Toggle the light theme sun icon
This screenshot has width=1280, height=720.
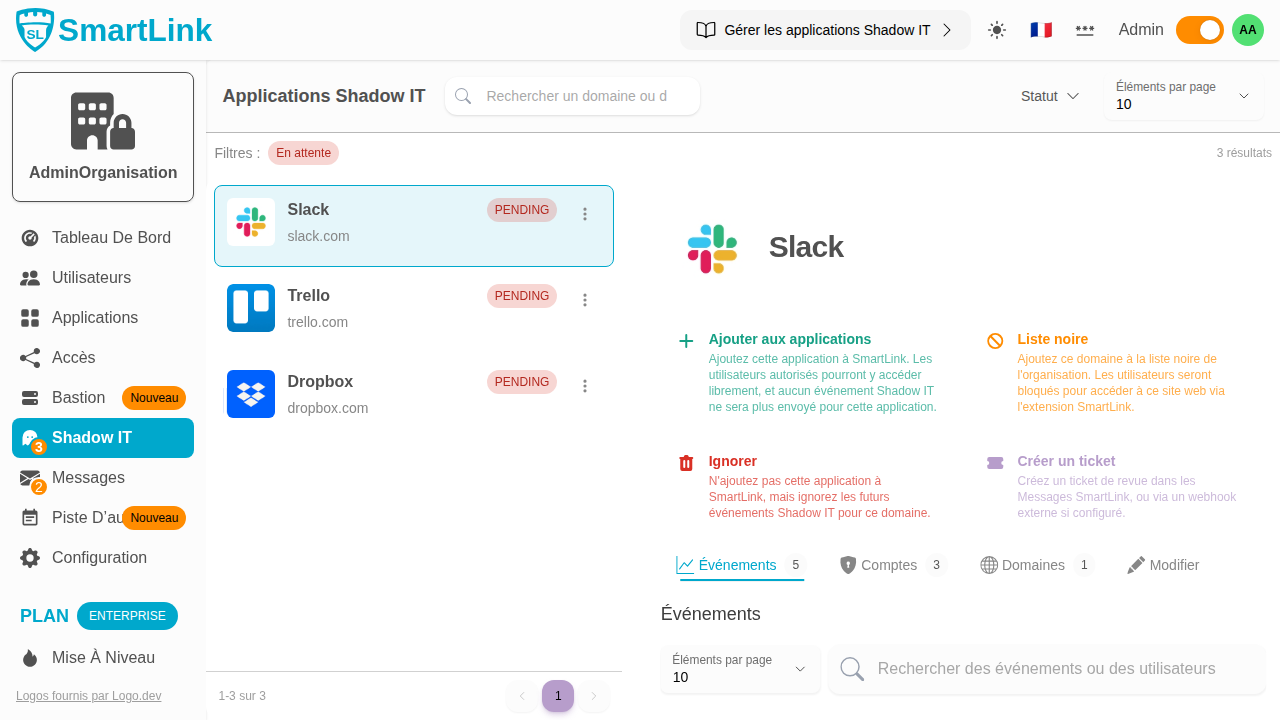pyautogui.click(x=997, y=30)
